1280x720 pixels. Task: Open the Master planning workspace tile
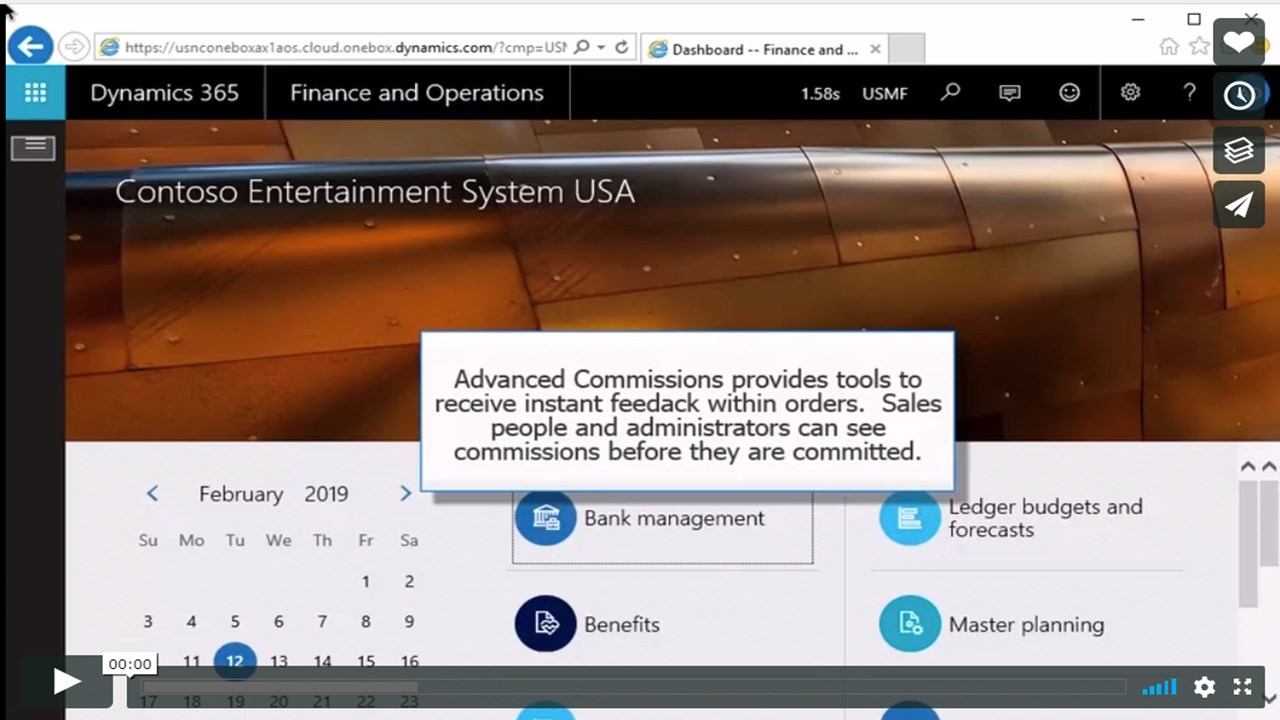(992, 624)
